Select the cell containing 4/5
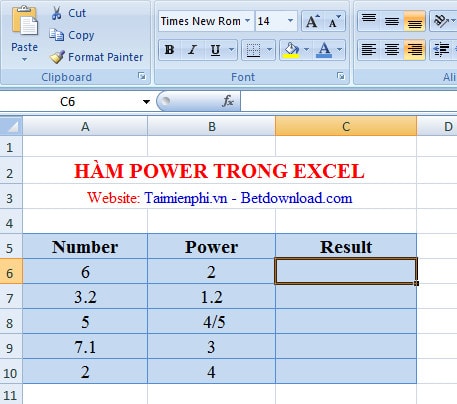Viewport: 457px width, 404px height. coord(212,322)
